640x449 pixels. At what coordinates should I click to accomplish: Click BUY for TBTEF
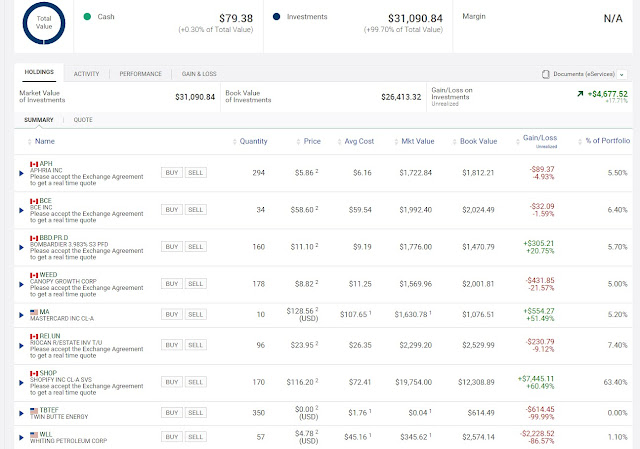pos(172,413)
